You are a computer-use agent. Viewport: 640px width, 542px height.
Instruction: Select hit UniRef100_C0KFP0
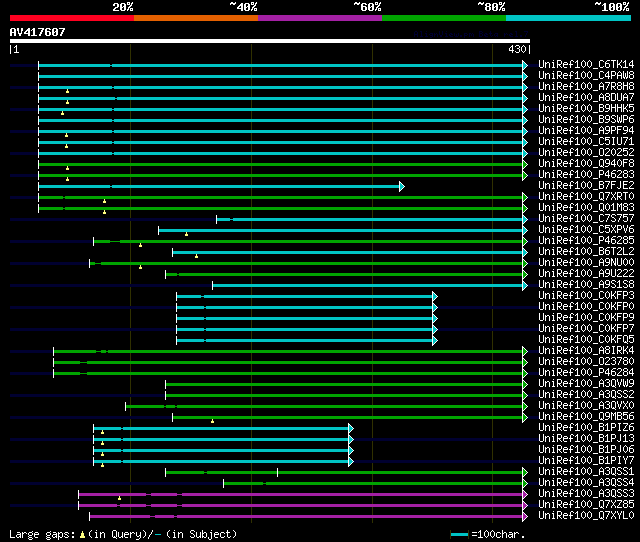coord(586,307)
